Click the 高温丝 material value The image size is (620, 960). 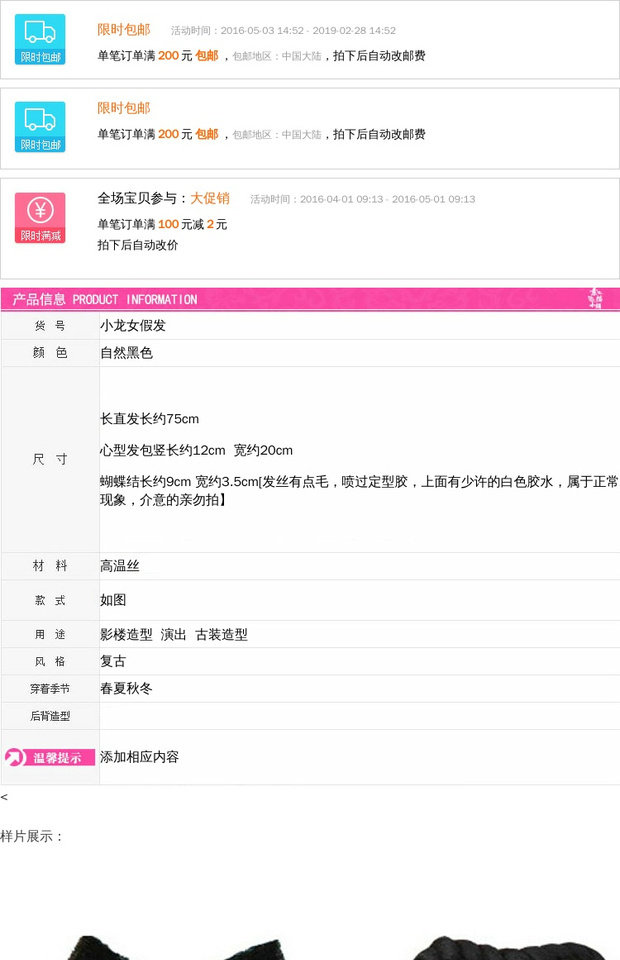pyautogui.click(x=120, y=566)
